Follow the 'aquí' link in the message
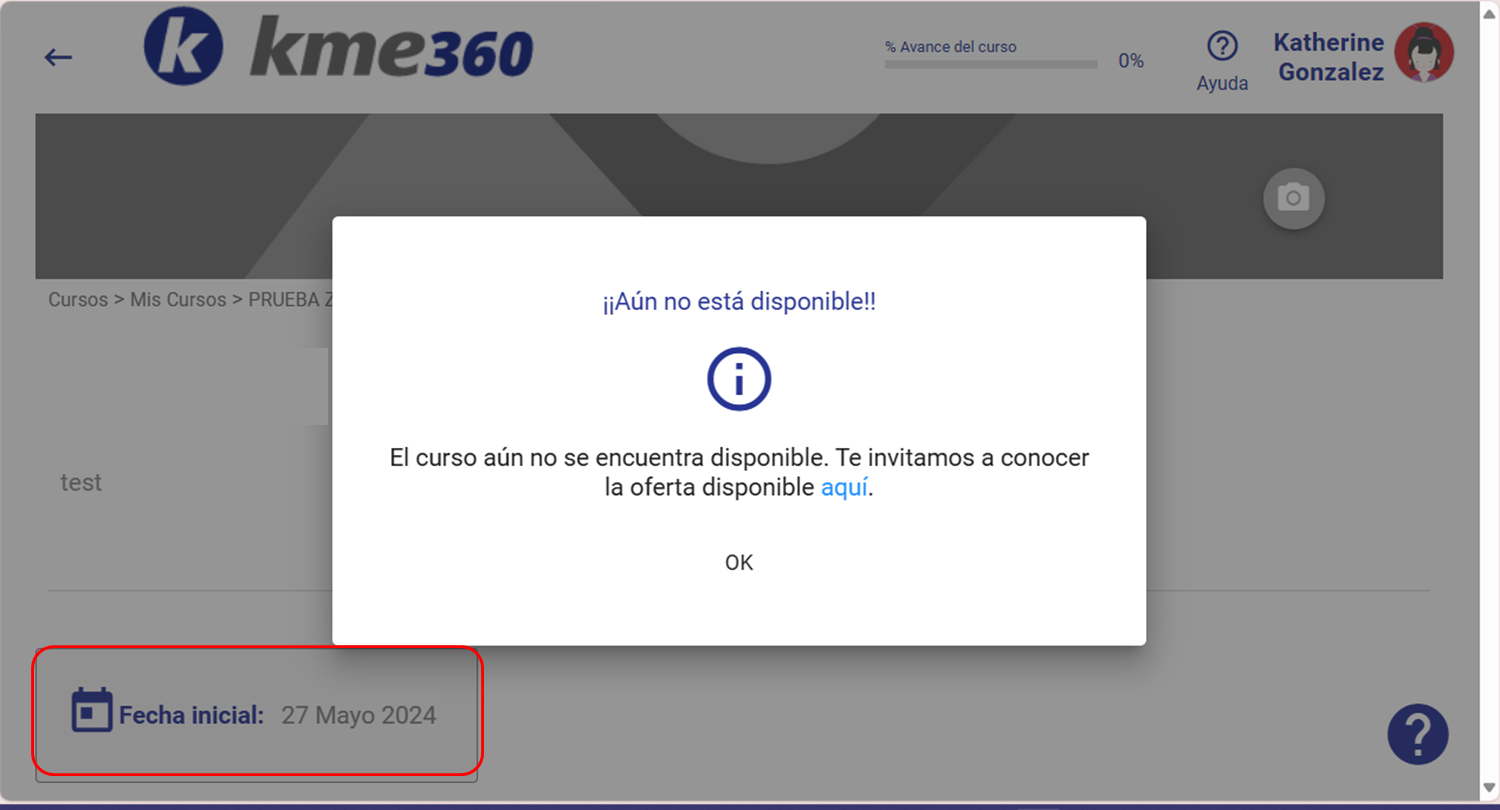1500x810 pixels. (x=844, y=488)
